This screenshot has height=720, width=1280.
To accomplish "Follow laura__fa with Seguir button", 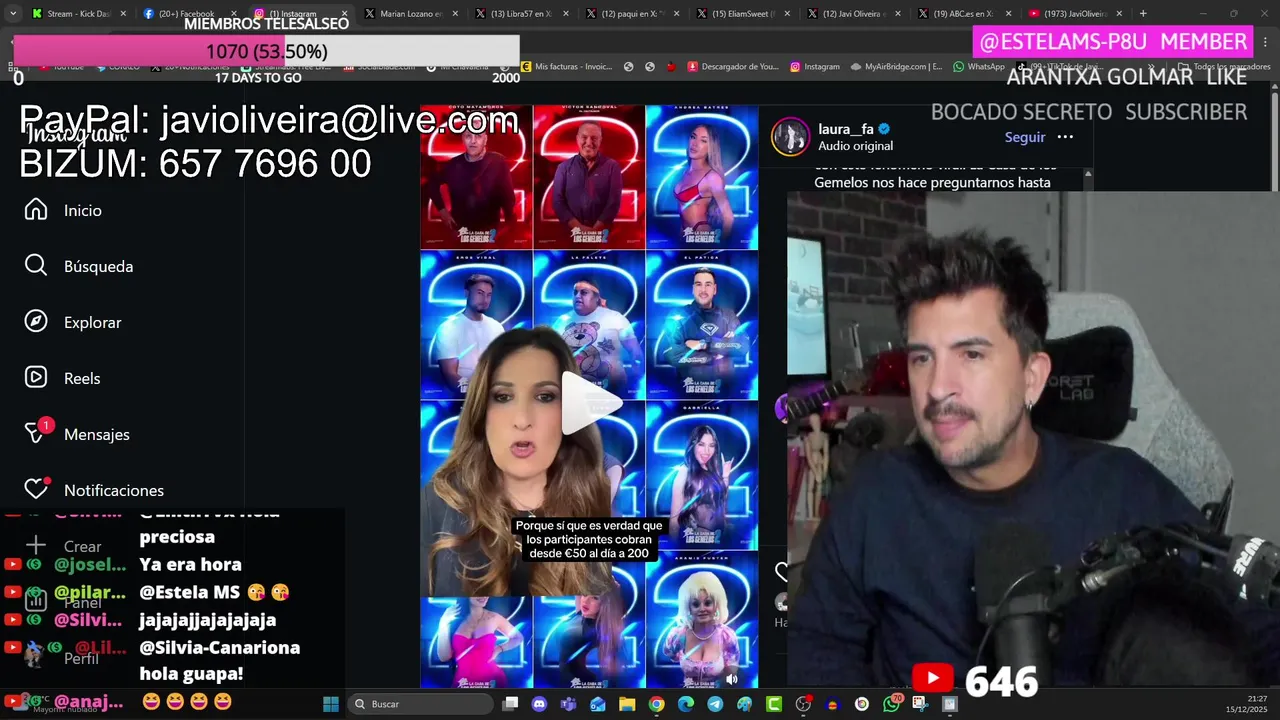I will (1025, 137).
